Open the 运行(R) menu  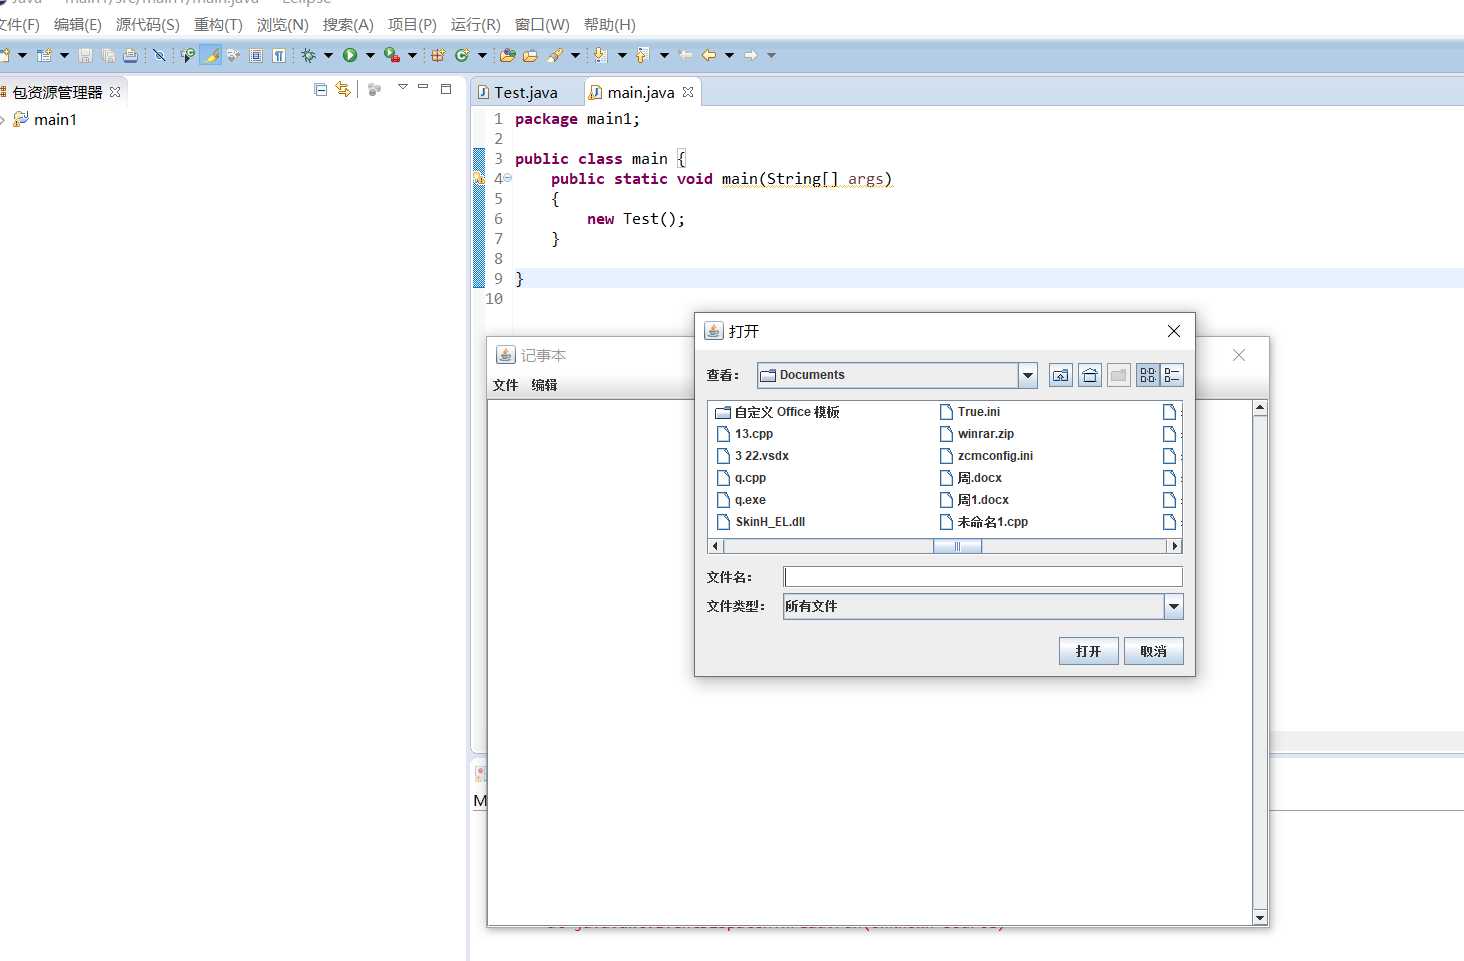(476, 24)
